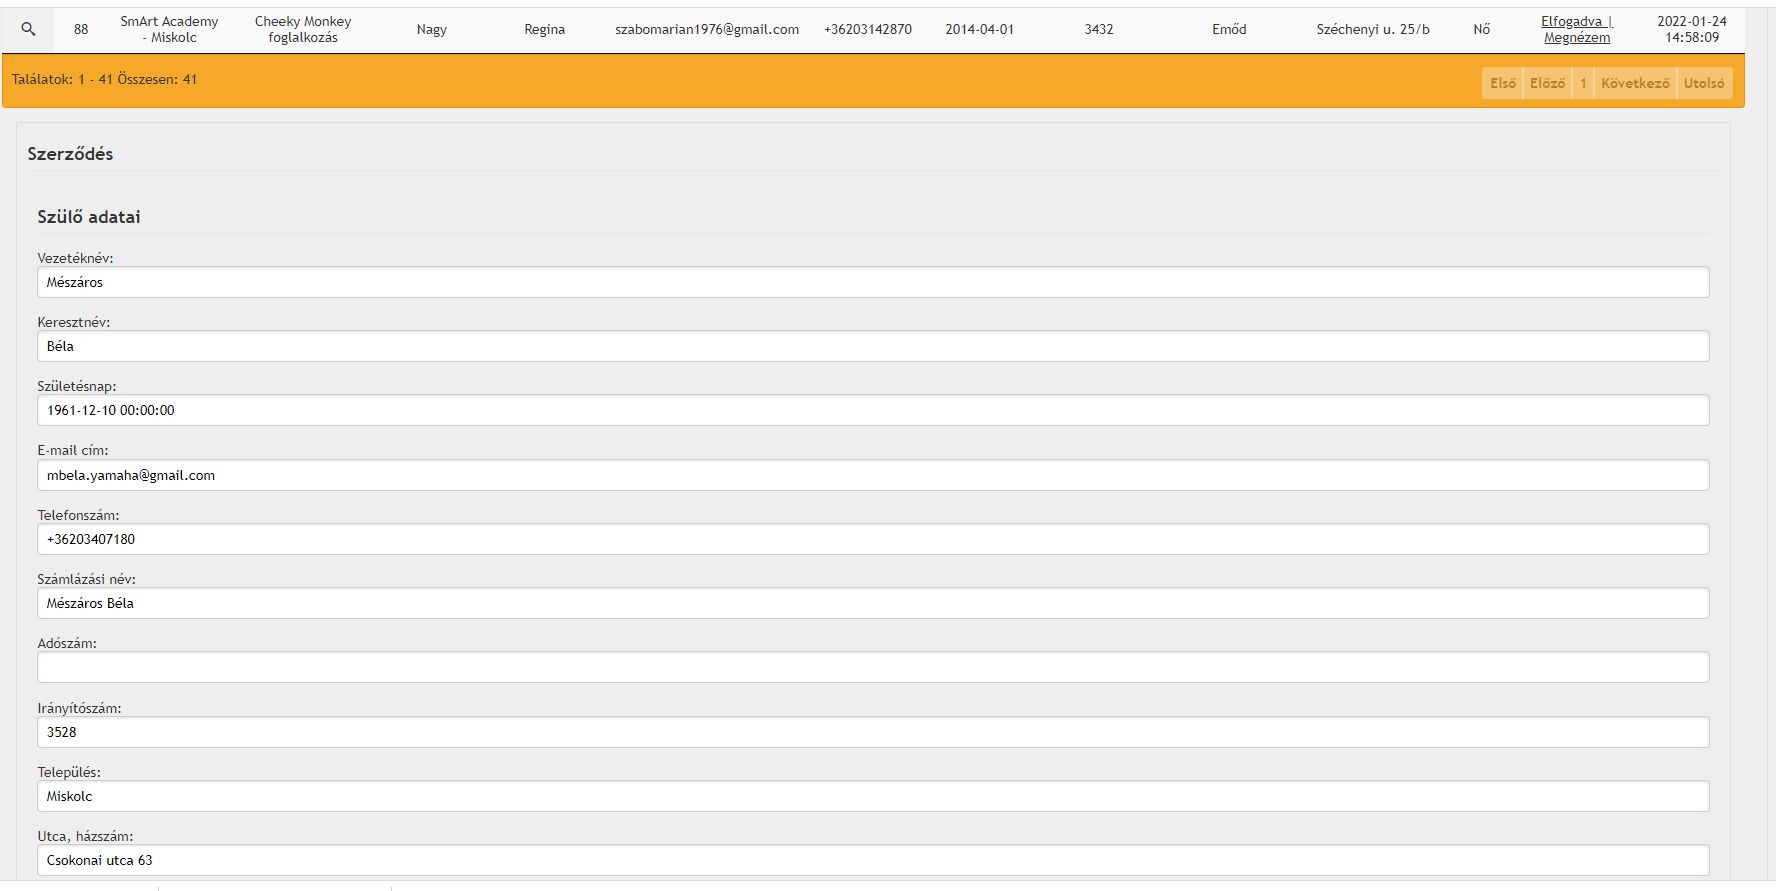Viewport: 1776px width, 891px height.
Task: Focus the Vezetéknév field containing Mészáros
Action: coord(872,282)
